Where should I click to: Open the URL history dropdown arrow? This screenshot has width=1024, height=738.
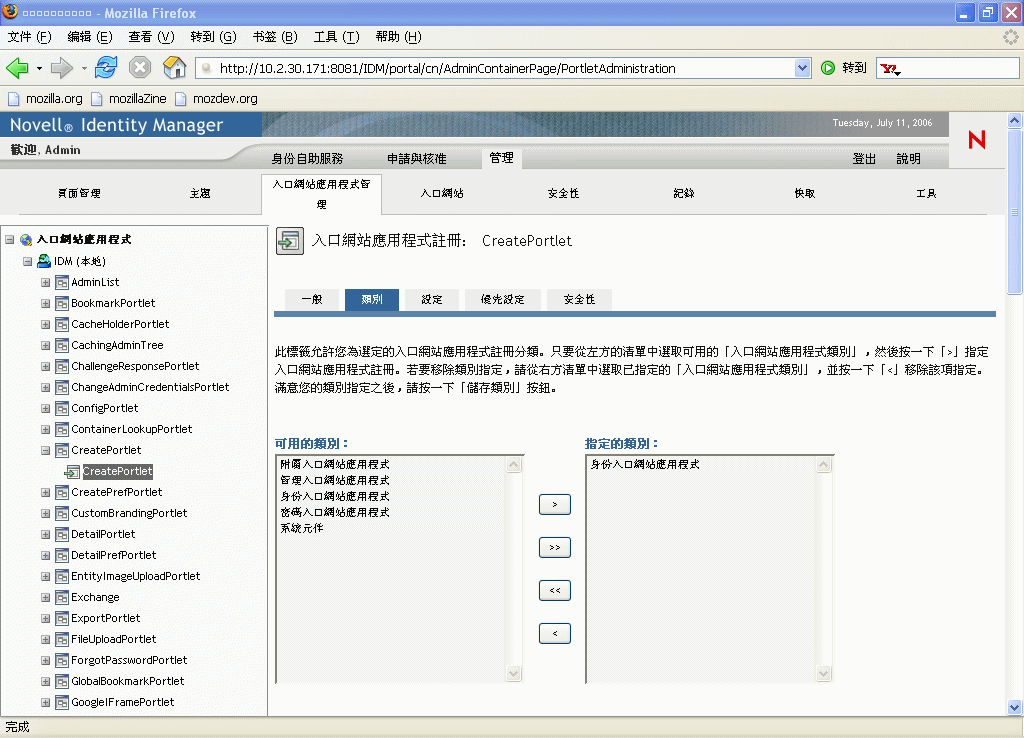pyautogui.click(x=803, y=68)
